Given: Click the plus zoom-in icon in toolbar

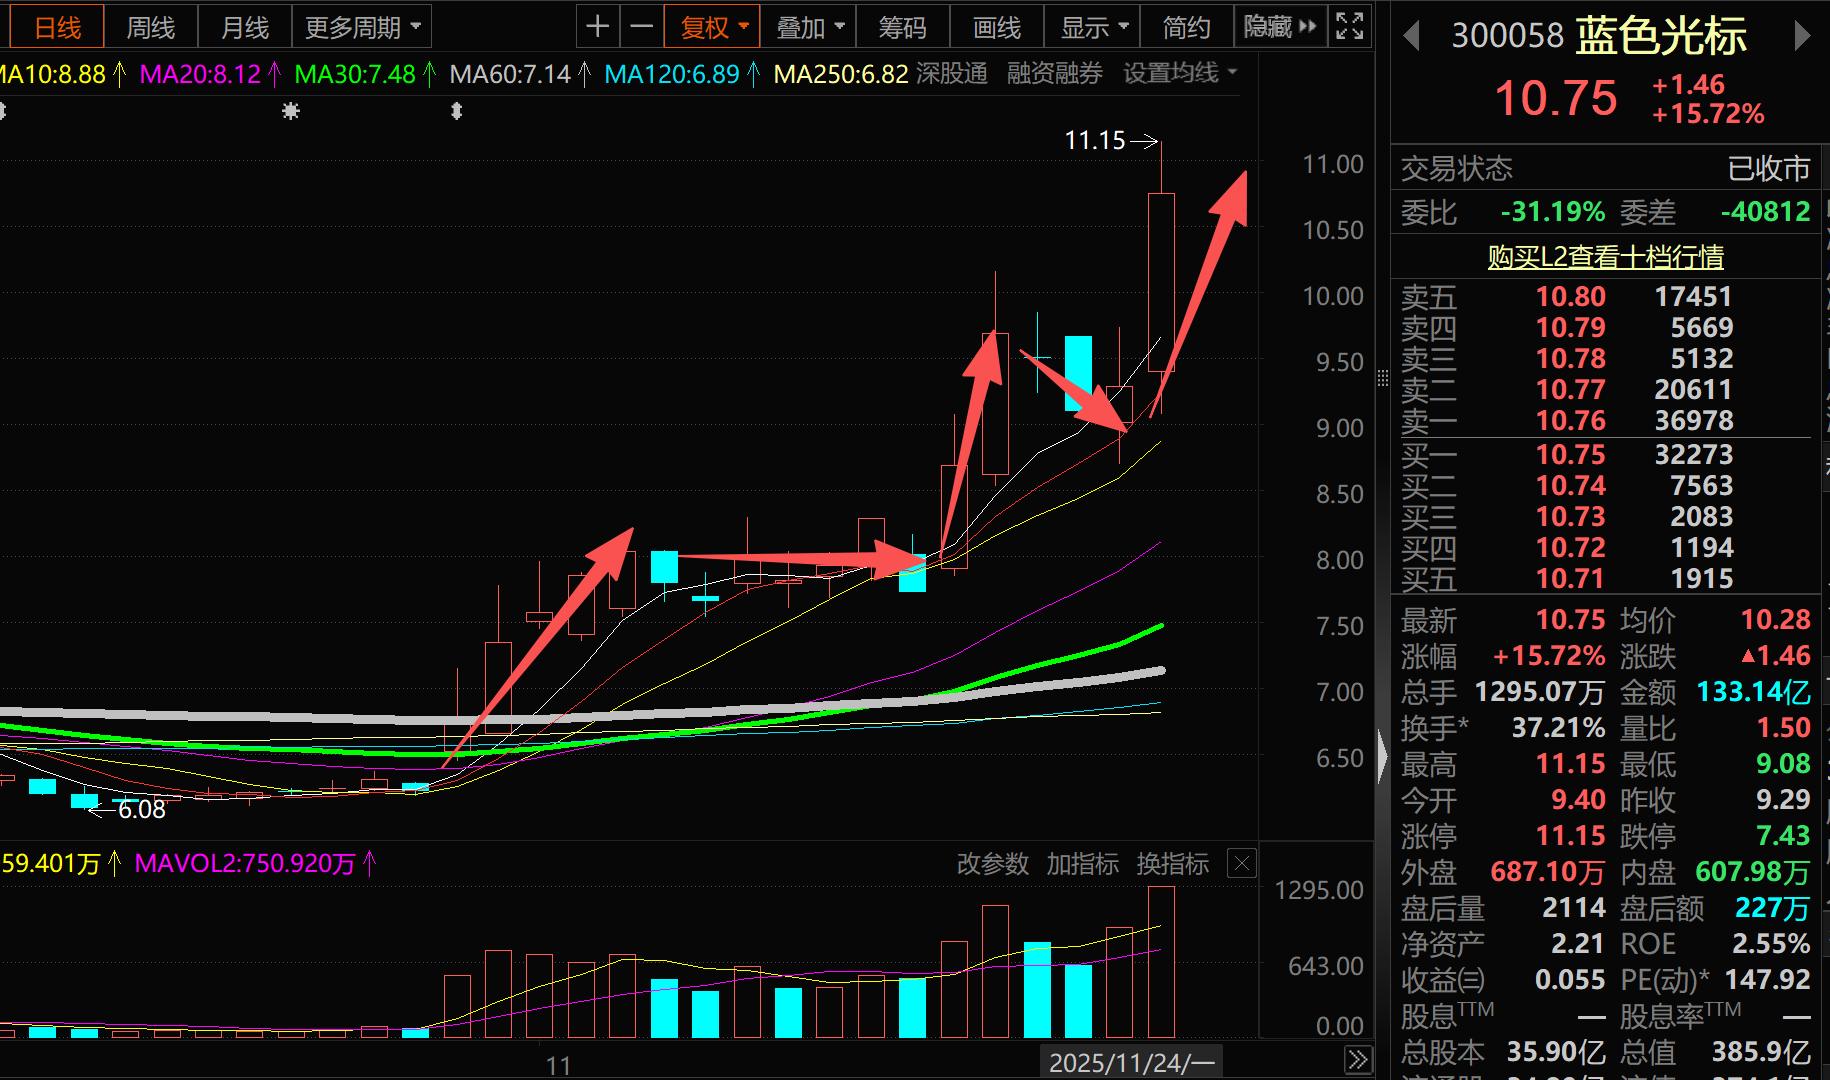Looking at the screenshot, I should 598,27.
